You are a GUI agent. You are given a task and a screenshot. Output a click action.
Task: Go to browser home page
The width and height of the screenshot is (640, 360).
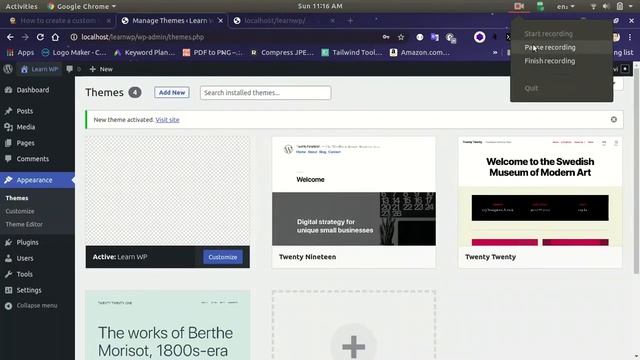(x=55, y=37)
